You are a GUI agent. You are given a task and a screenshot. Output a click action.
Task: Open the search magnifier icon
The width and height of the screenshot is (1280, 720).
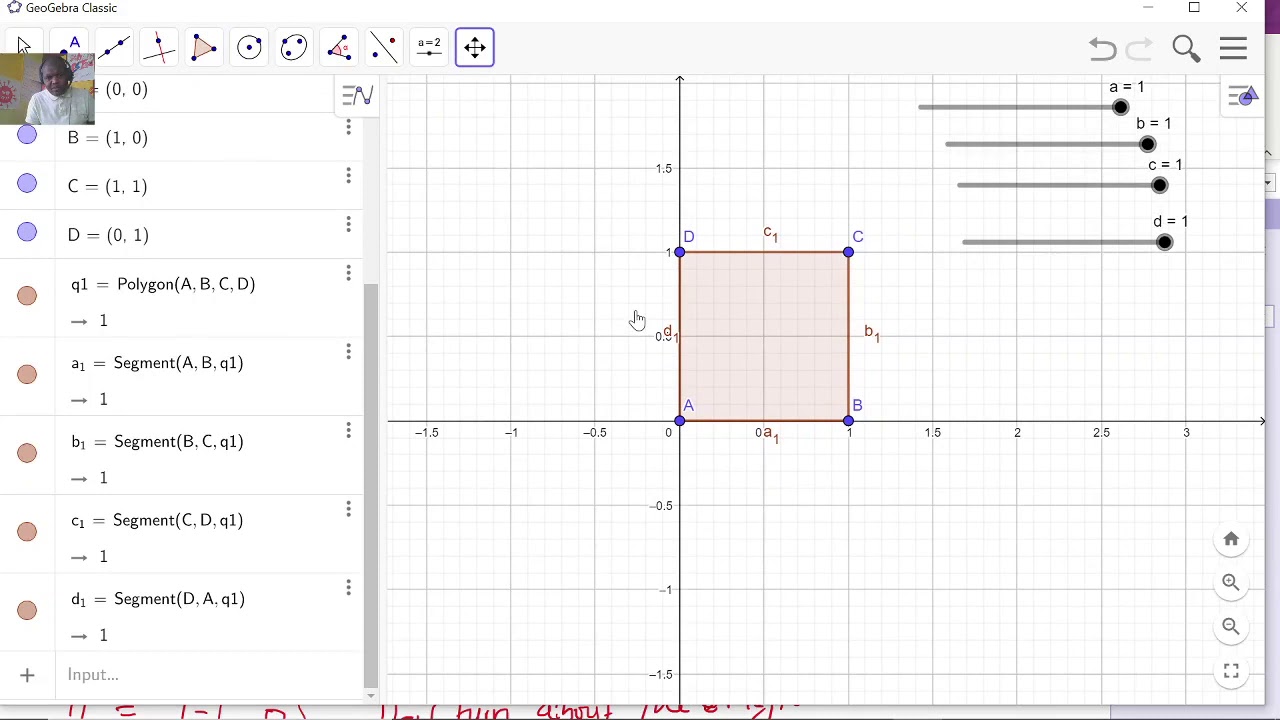pyautogui.click(x=1186, y=48)
